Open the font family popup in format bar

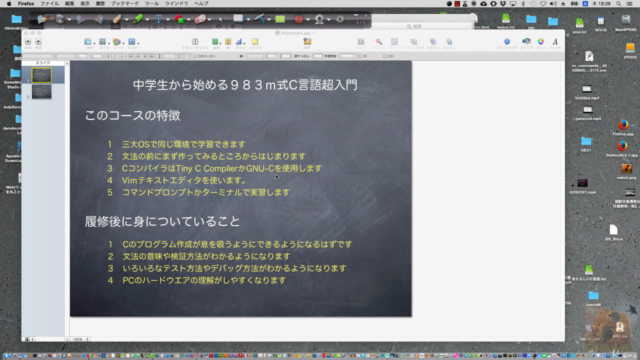click(38, 56)
